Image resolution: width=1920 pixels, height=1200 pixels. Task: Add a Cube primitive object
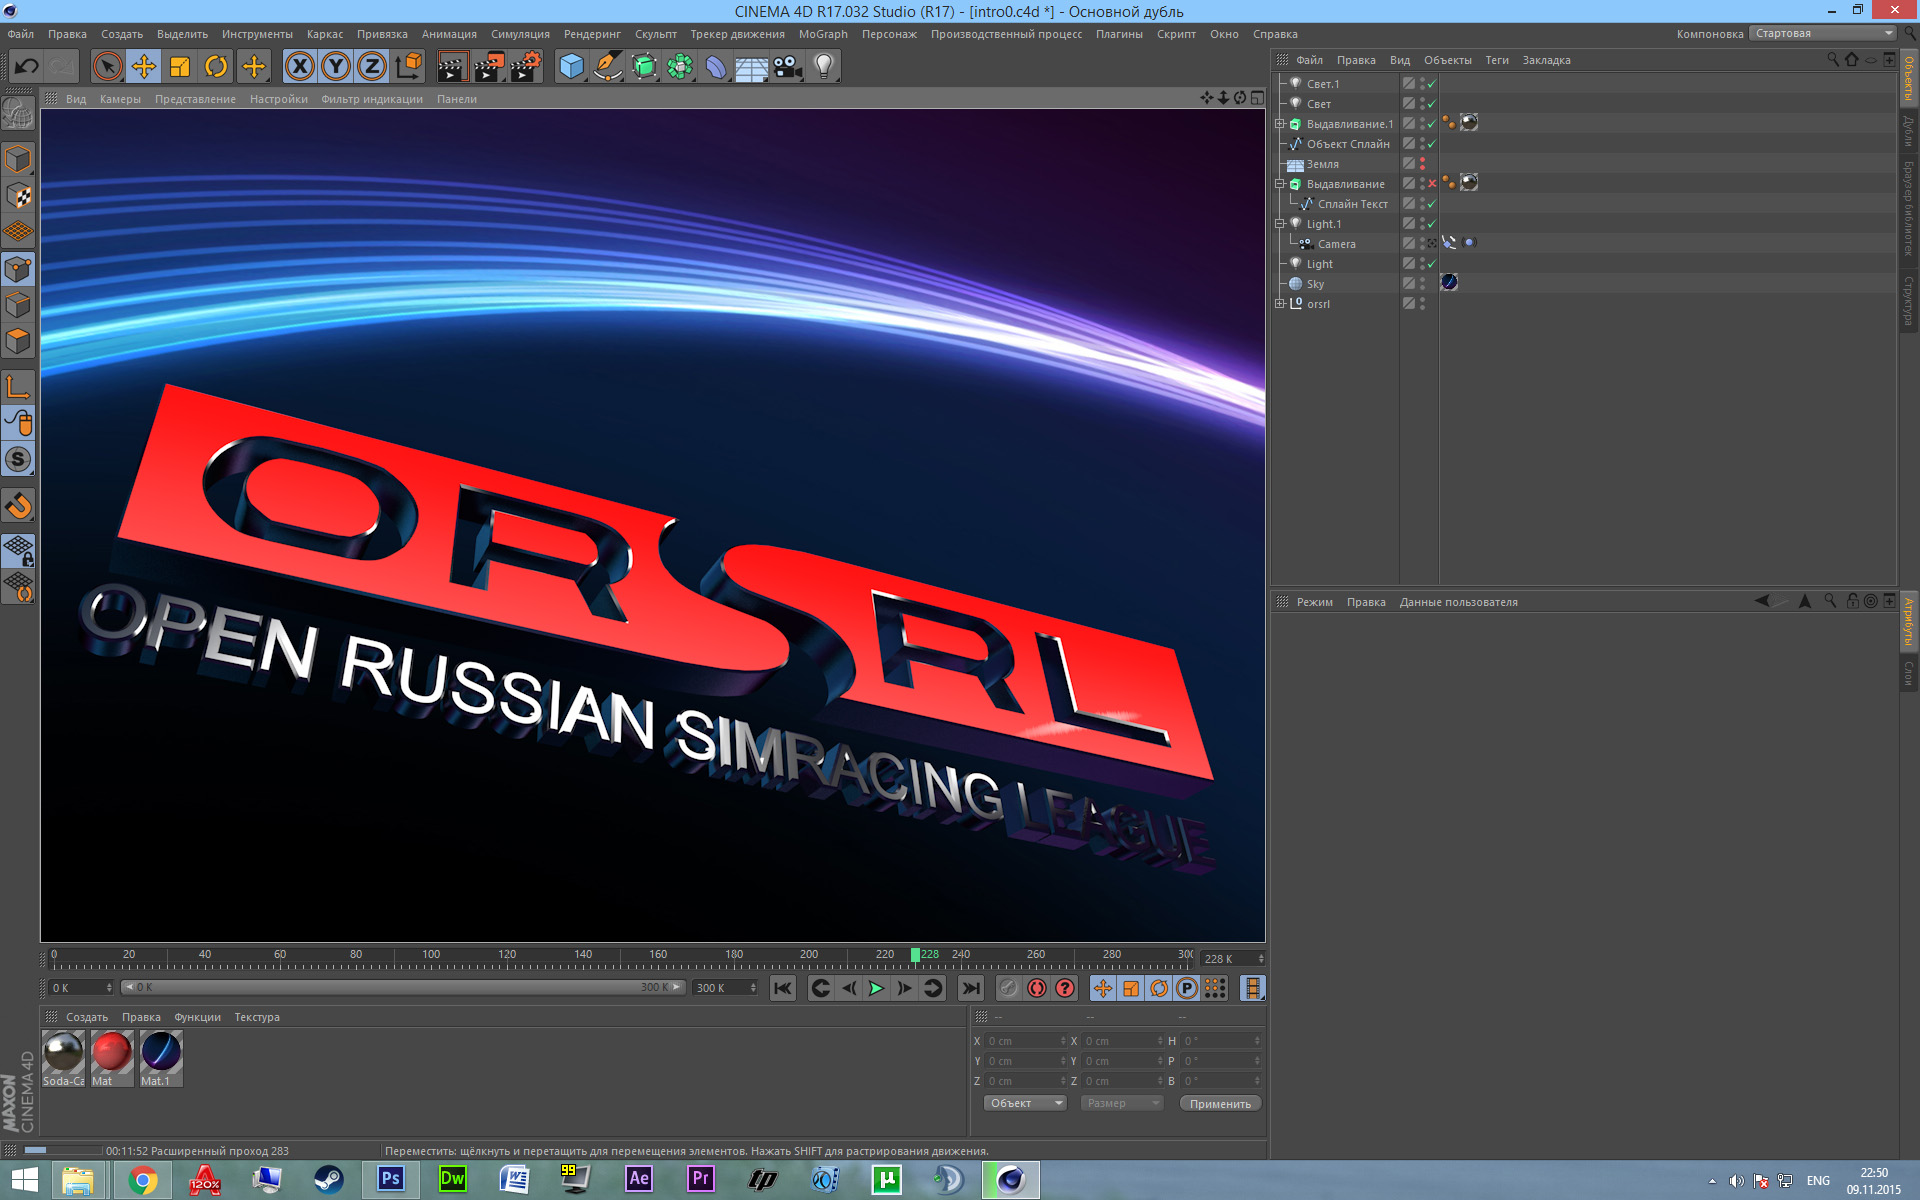[571, 67]
